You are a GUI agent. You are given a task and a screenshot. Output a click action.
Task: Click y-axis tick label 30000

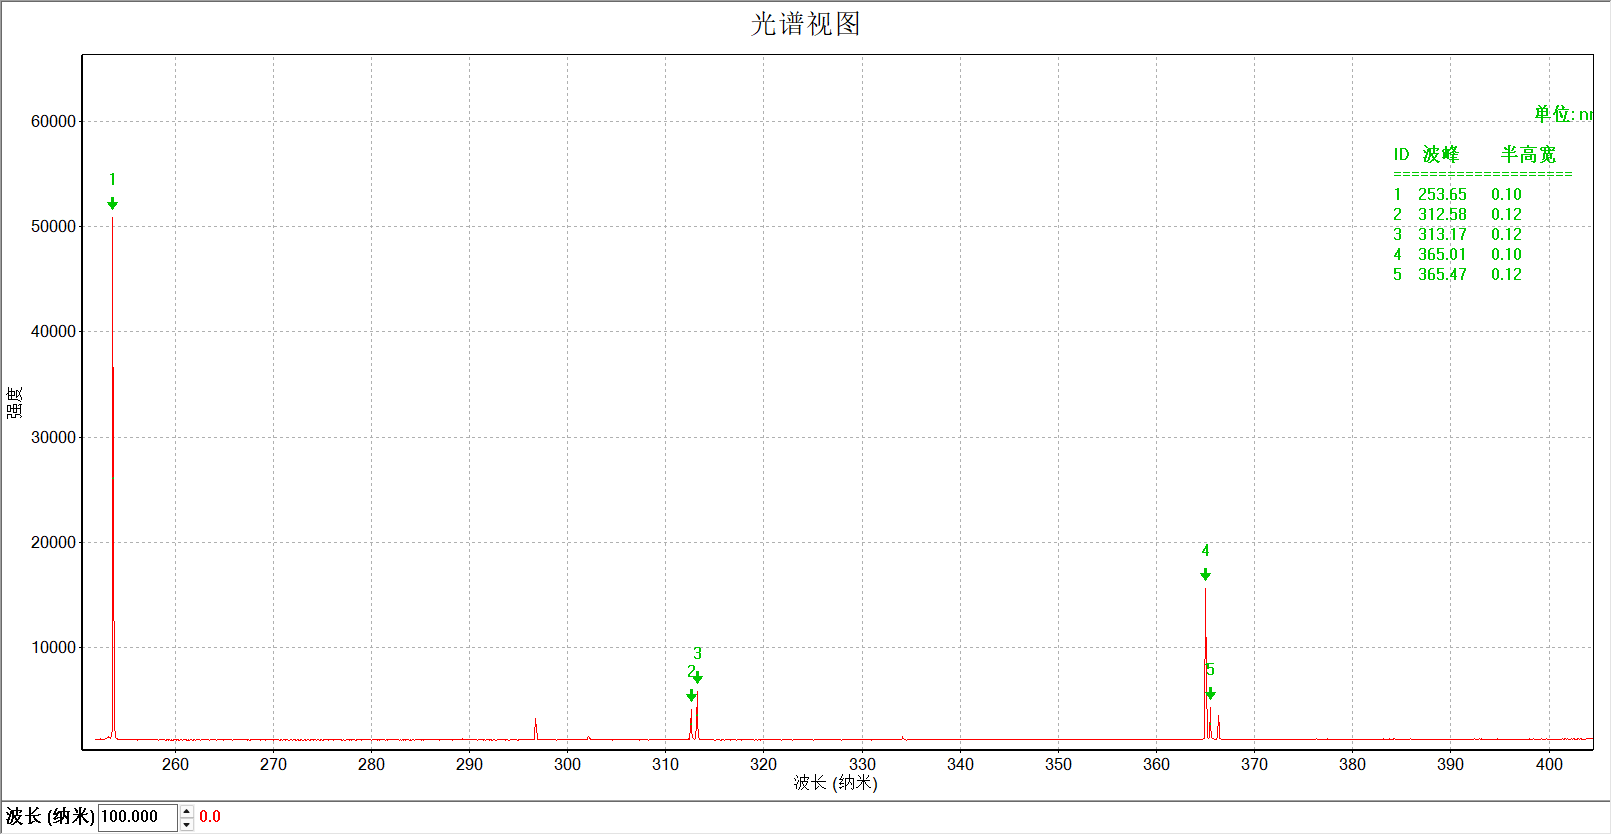[53, 438]
